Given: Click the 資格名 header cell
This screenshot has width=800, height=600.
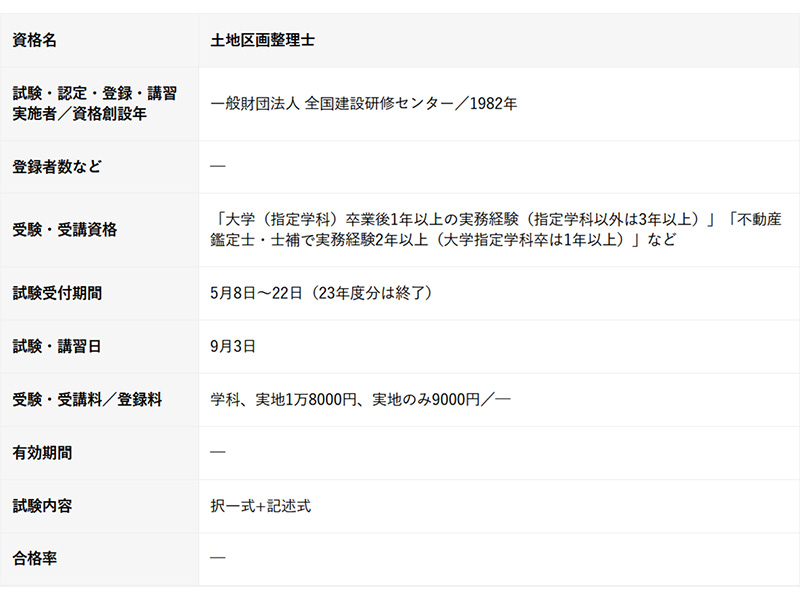Looking at the screenshot, I should point(35,41).
